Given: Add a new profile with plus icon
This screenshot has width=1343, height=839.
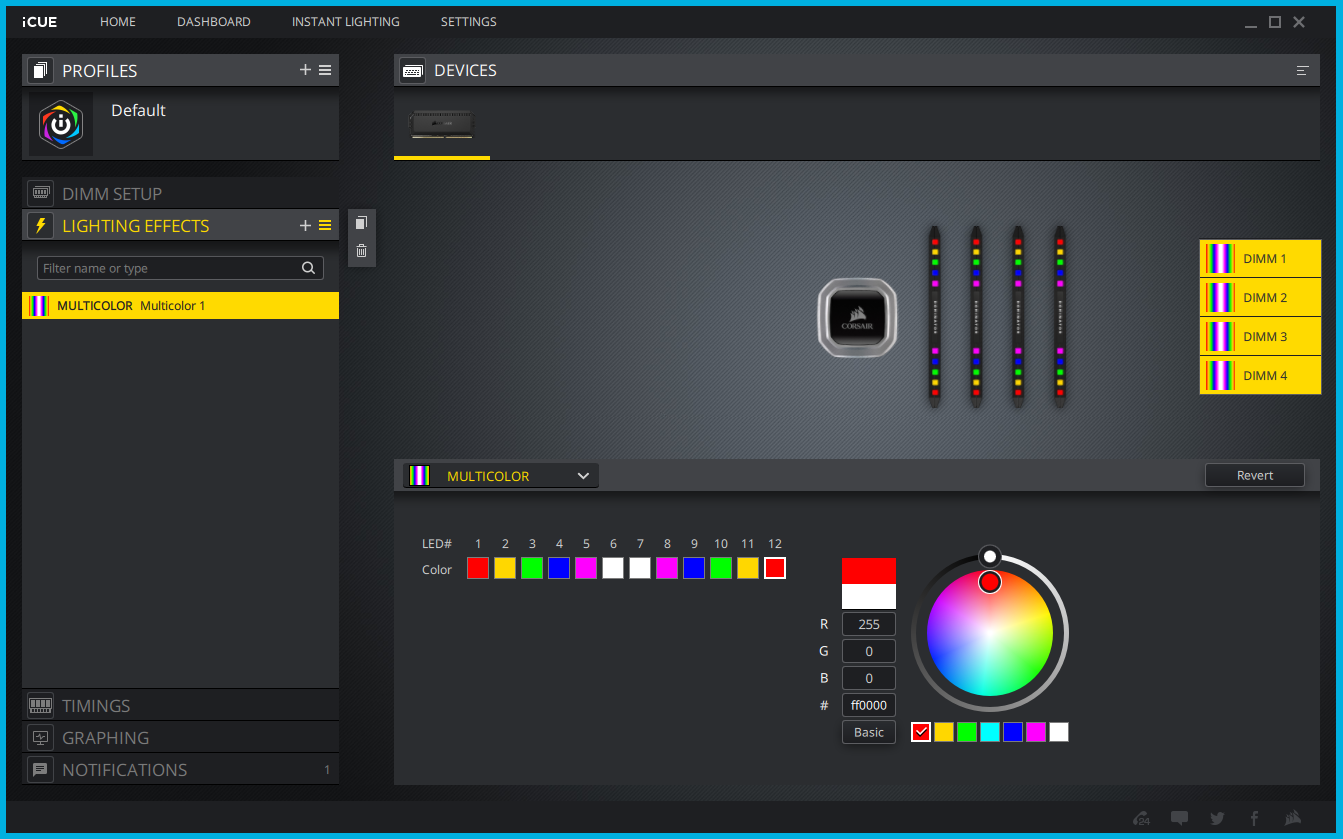Looking at the screenshot, I should click(305, 70).
